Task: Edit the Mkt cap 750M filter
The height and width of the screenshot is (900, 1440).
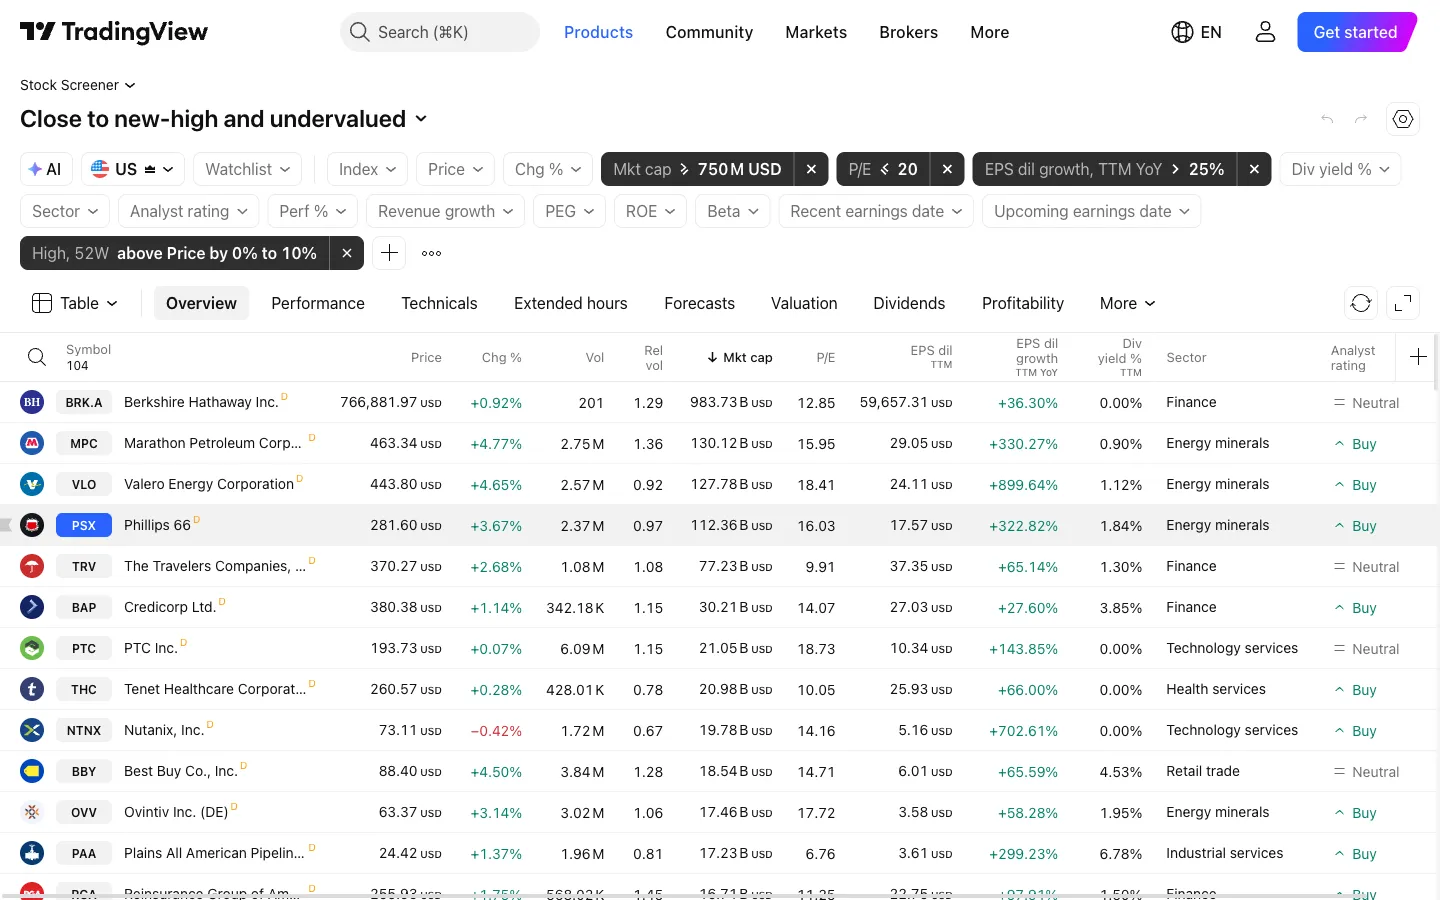Action: coord(698,169)
